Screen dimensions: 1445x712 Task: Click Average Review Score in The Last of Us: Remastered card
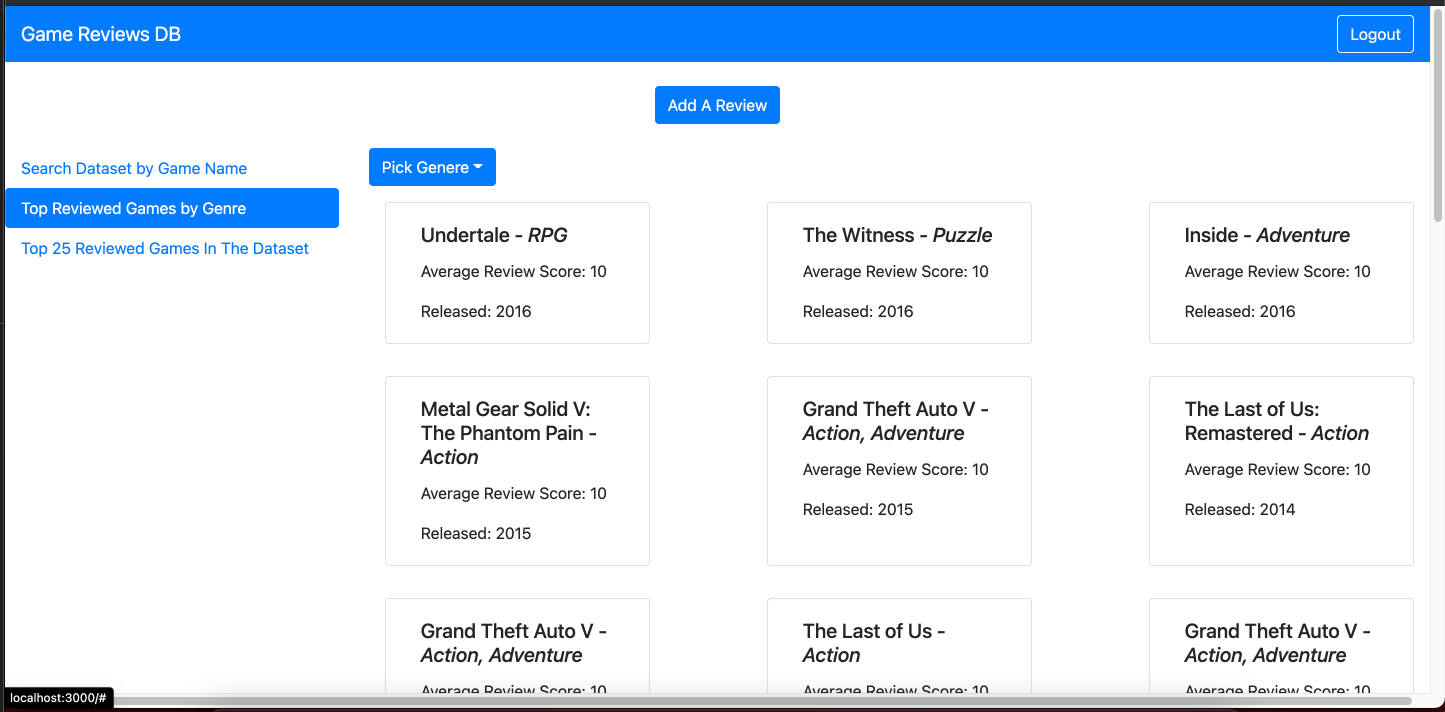[x=1277, y=470]
